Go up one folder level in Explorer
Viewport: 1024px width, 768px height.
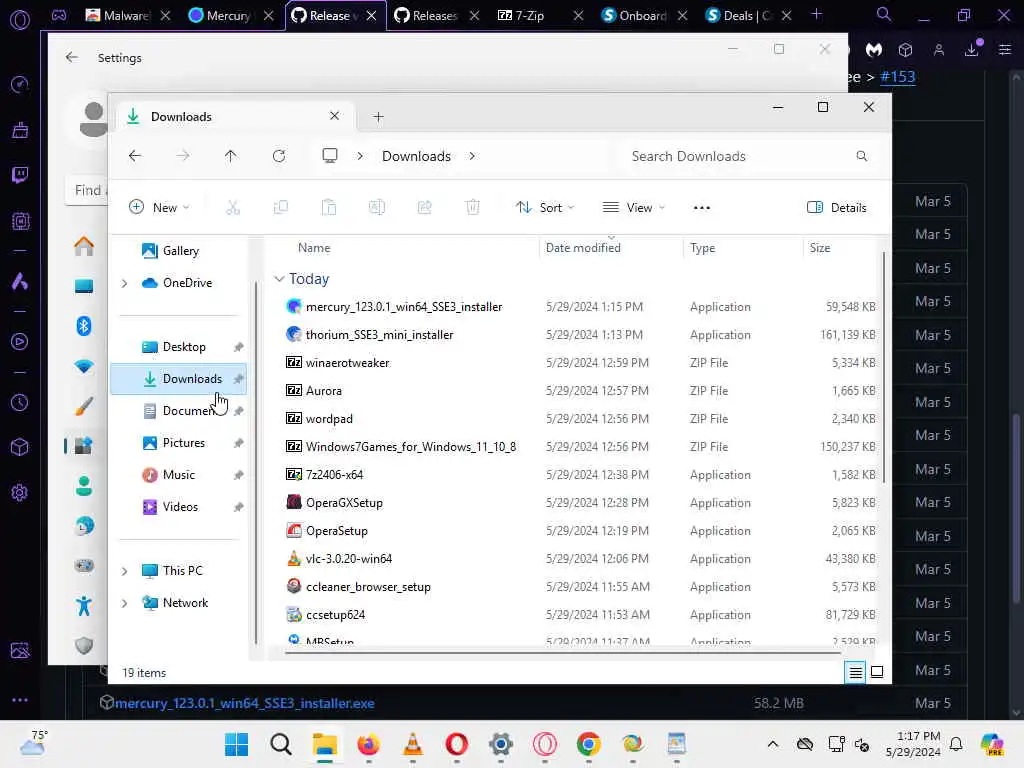pyautogui.click(x=231, y=156)
